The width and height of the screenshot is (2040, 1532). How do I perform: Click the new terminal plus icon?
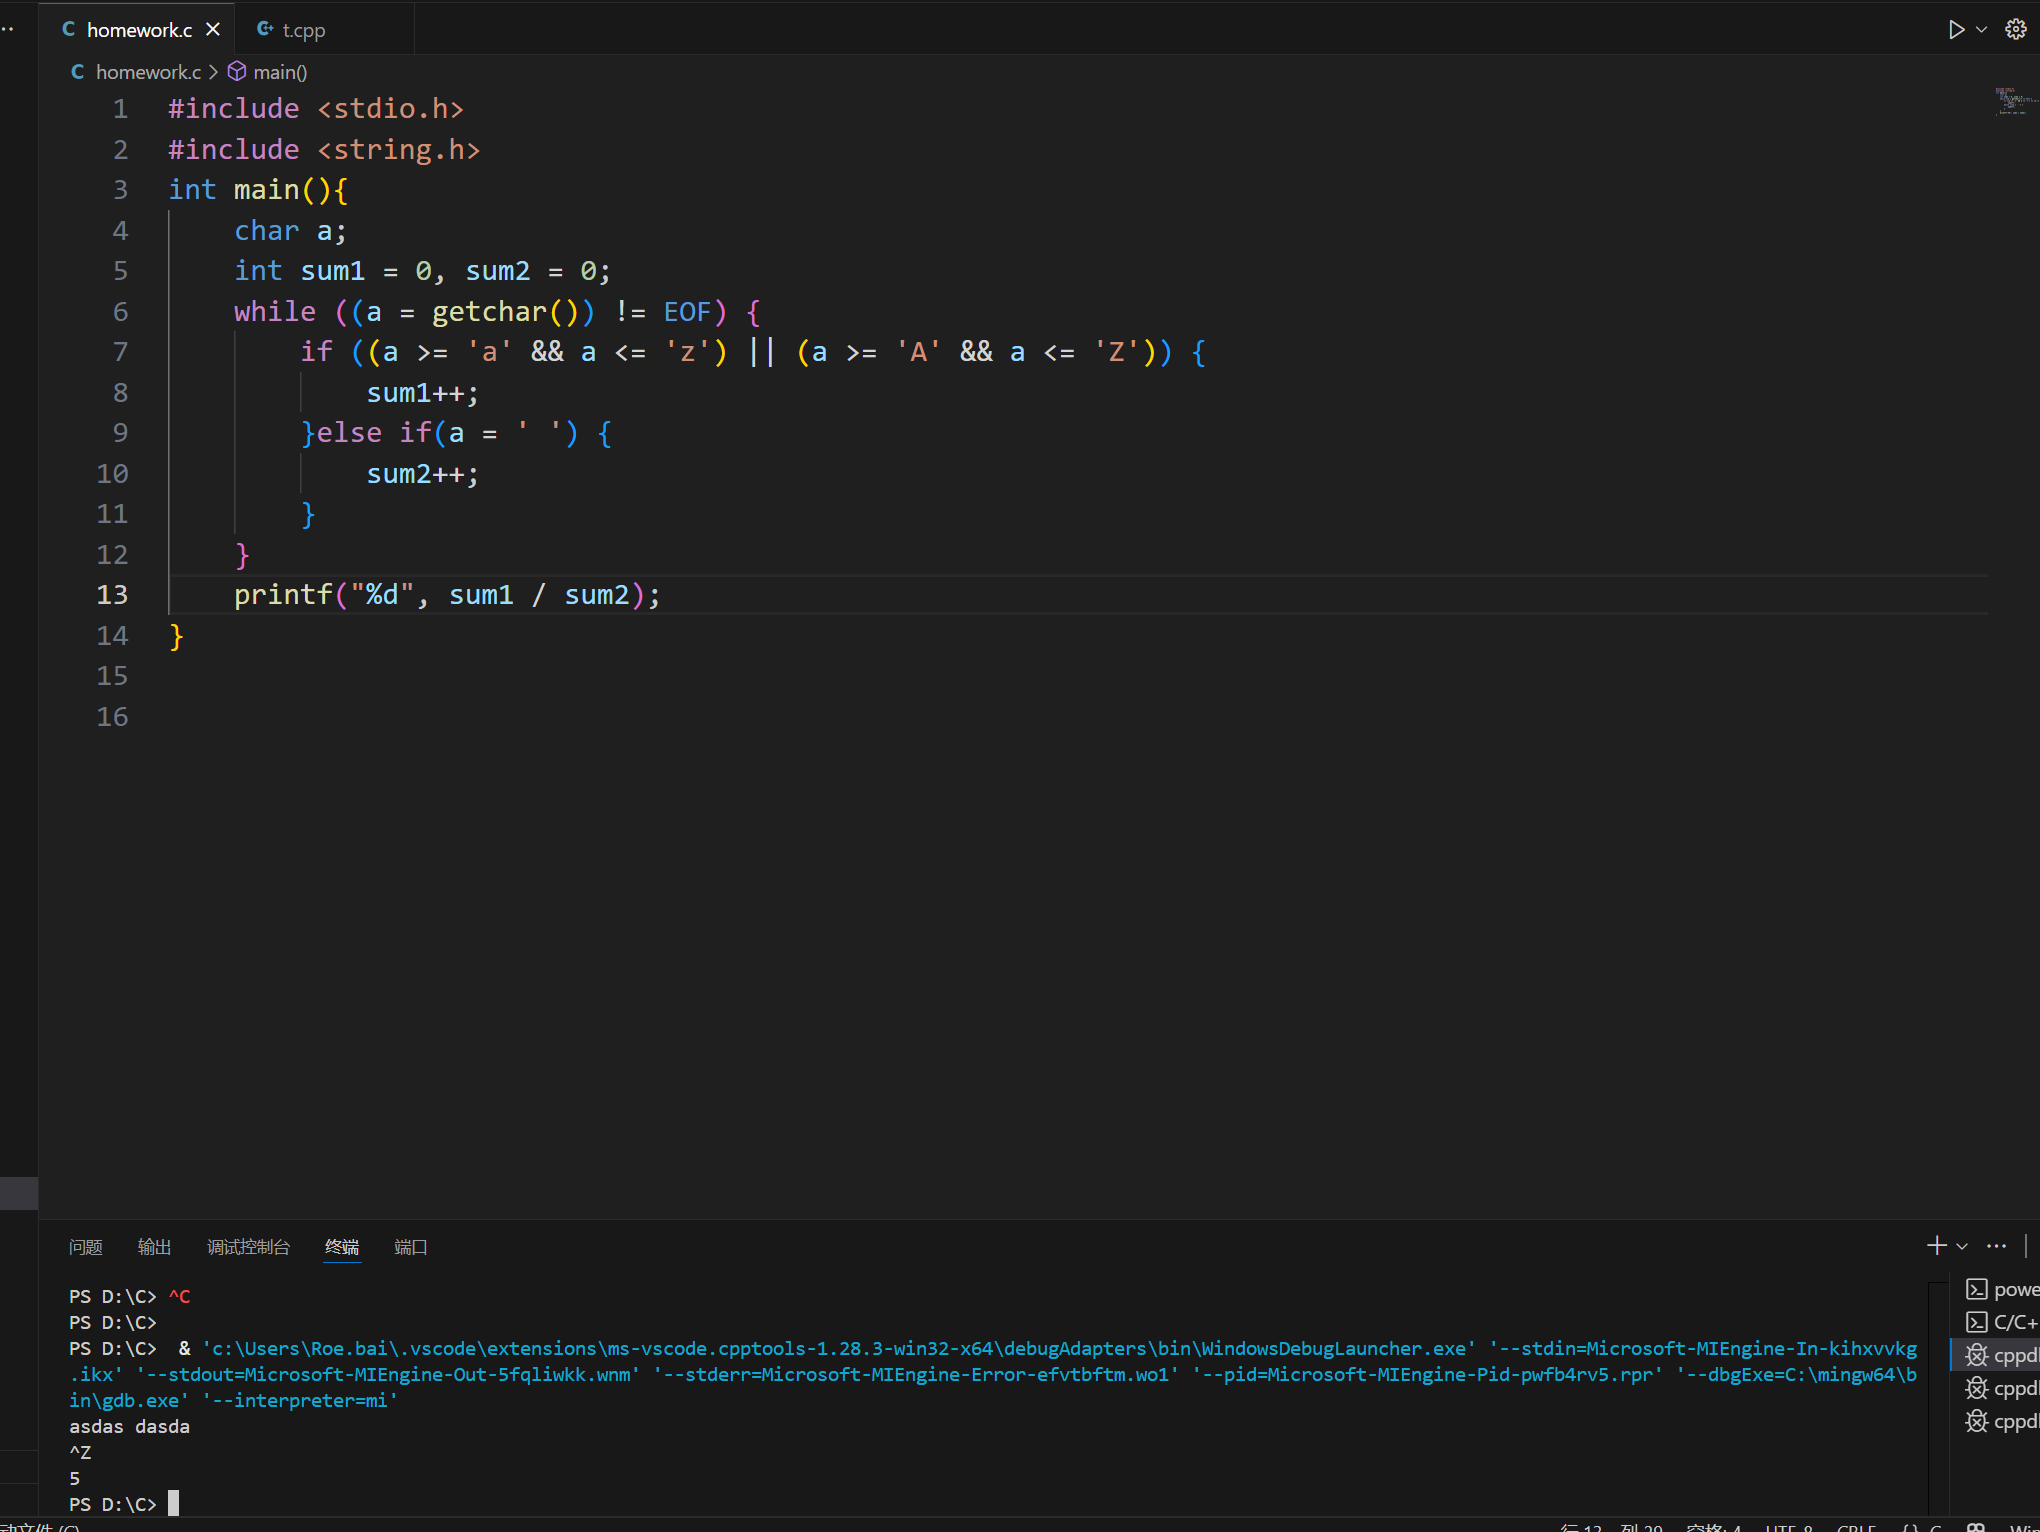(1936, 1246)
